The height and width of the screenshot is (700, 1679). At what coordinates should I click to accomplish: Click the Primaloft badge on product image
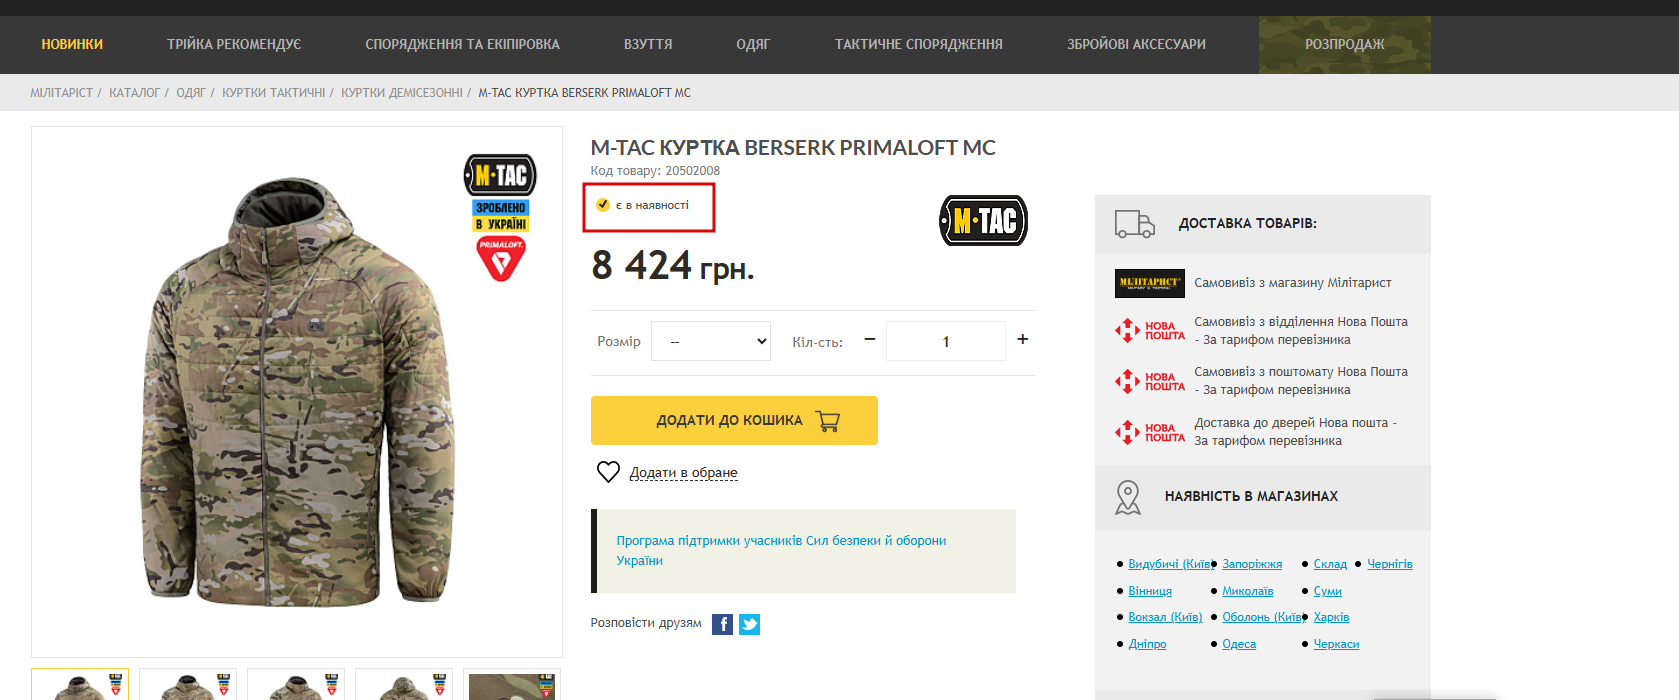click(501, 259)
